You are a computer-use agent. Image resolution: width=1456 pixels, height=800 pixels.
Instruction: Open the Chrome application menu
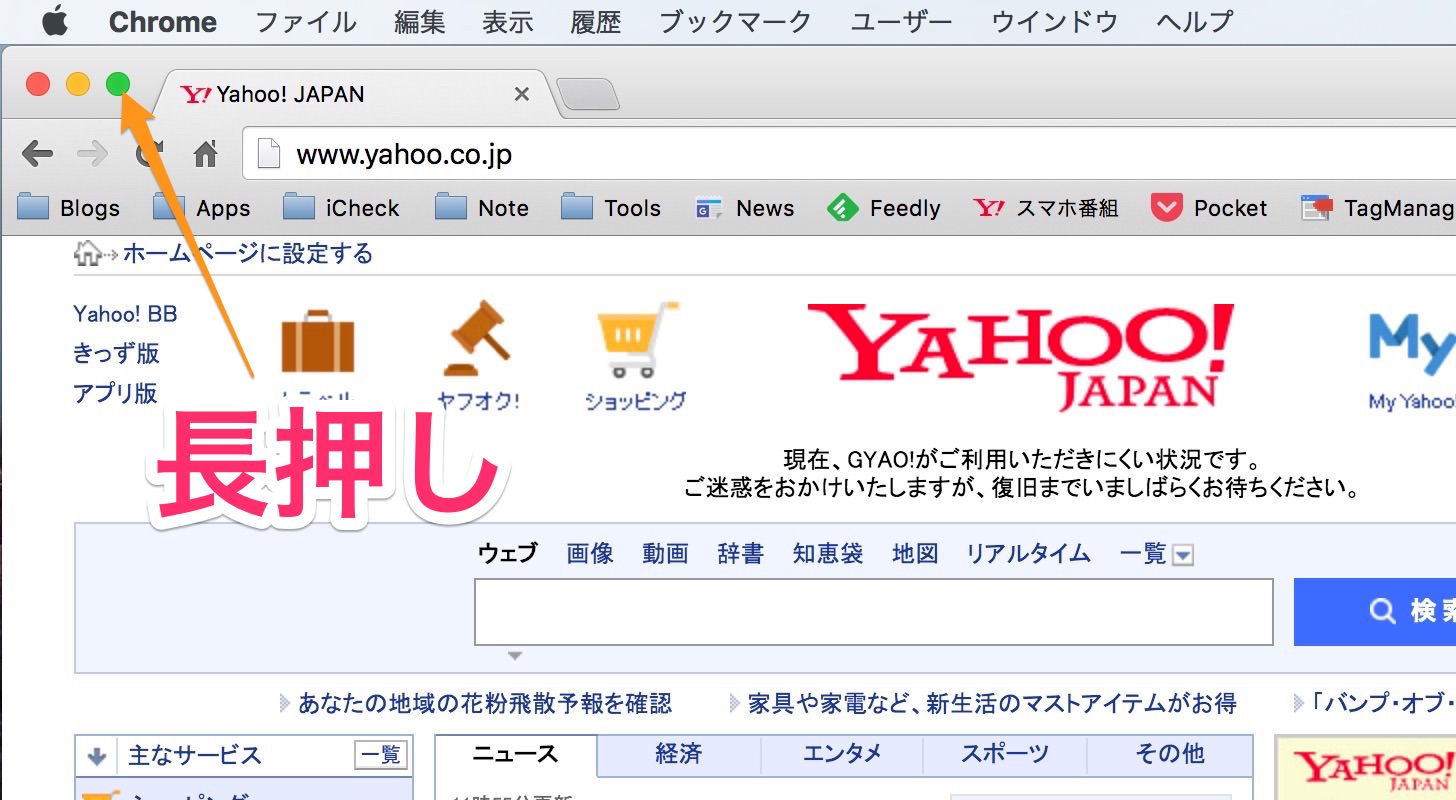coord(163,22)
